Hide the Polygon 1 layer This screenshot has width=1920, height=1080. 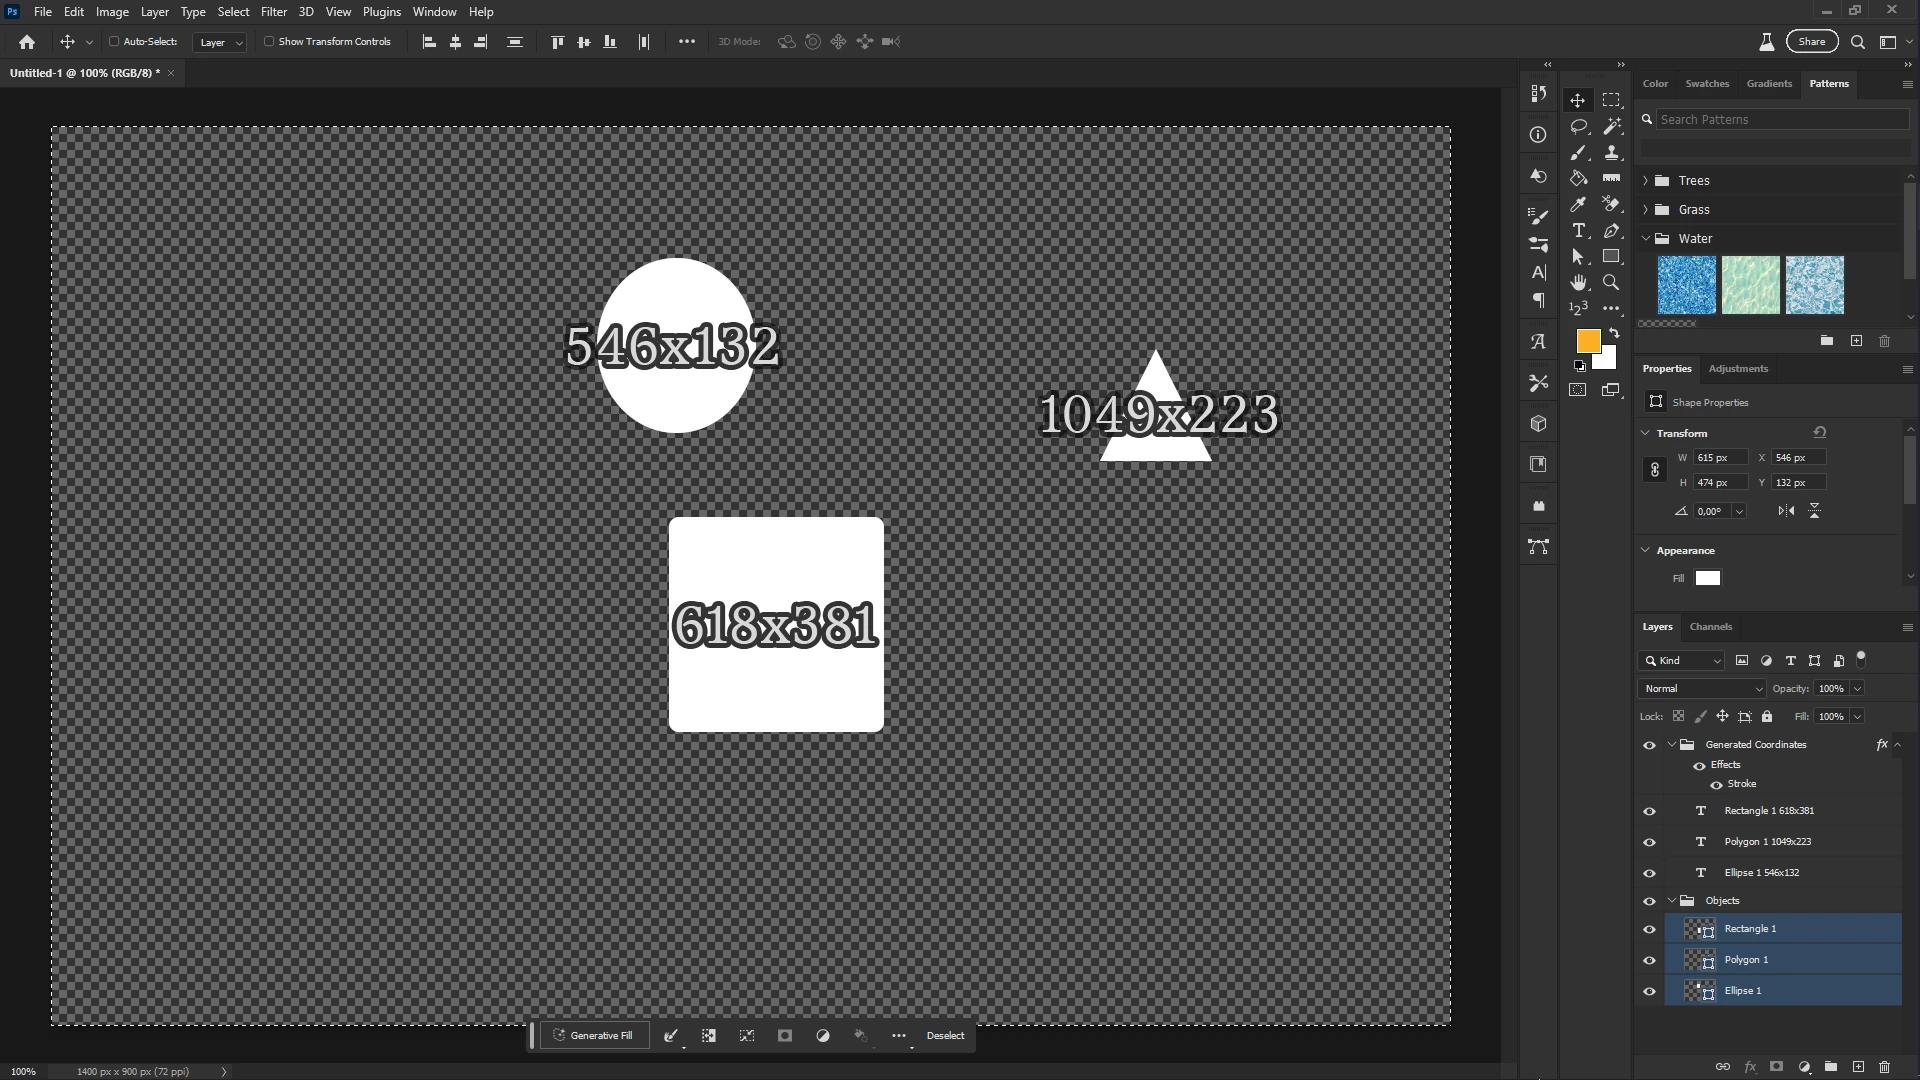pyautogui.click(x=1649, y=960)
